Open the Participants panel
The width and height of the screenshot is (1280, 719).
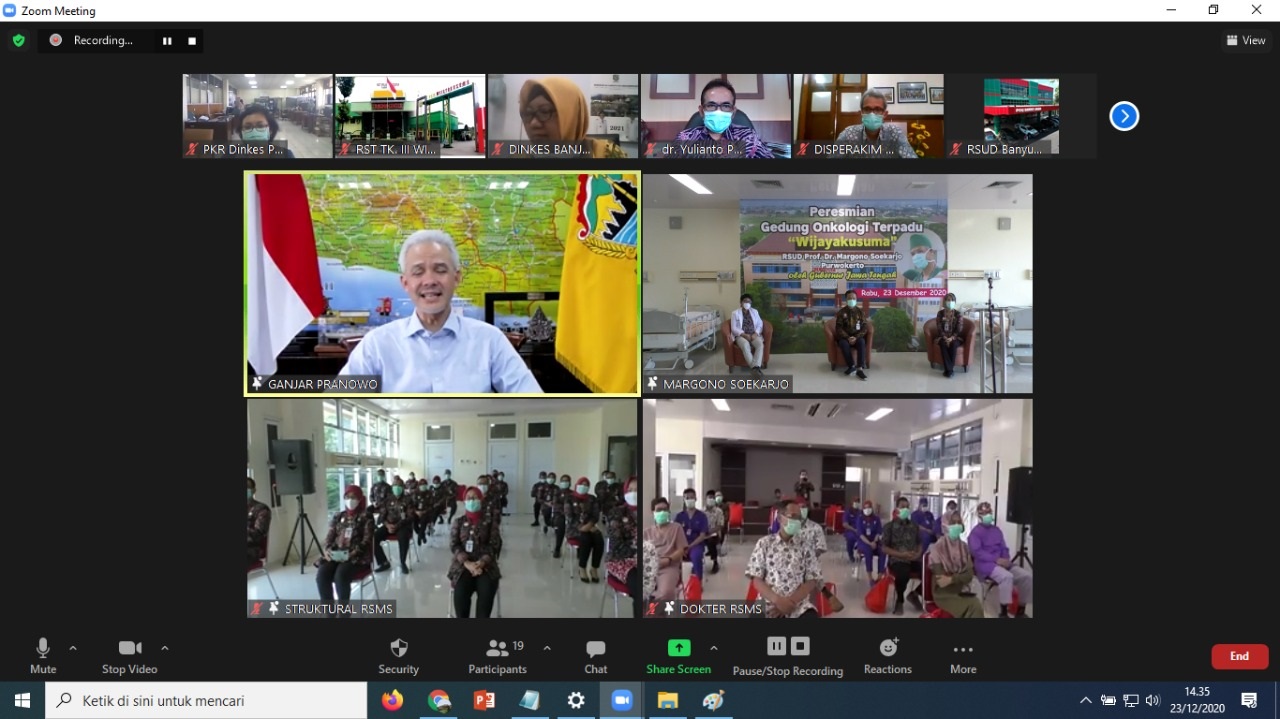pyautogui.click(x=497, y=655)
